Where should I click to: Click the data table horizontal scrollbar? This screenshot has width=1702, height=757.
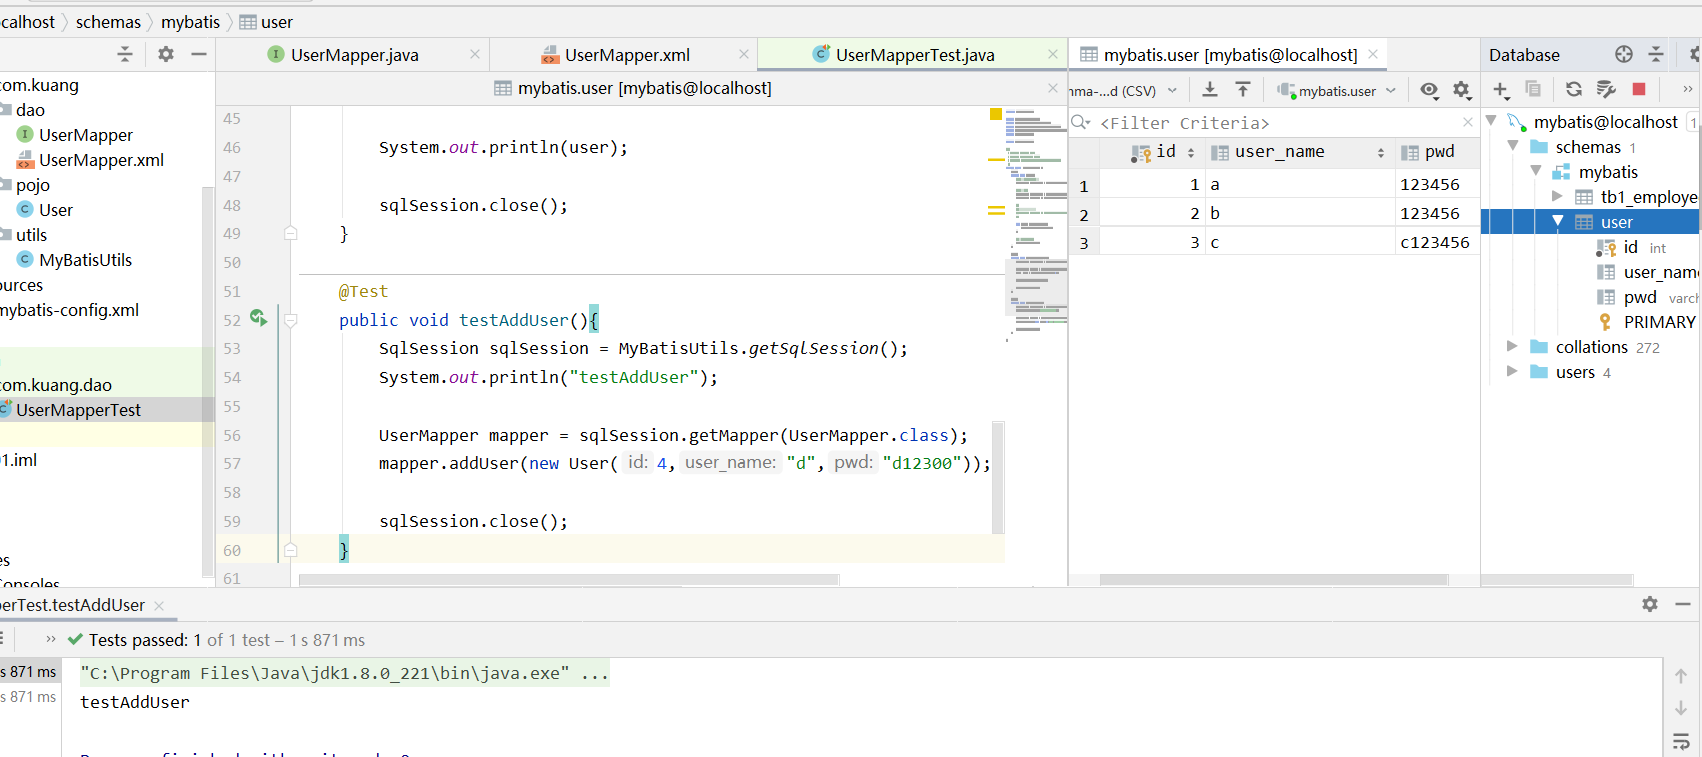pos(1274,580)
